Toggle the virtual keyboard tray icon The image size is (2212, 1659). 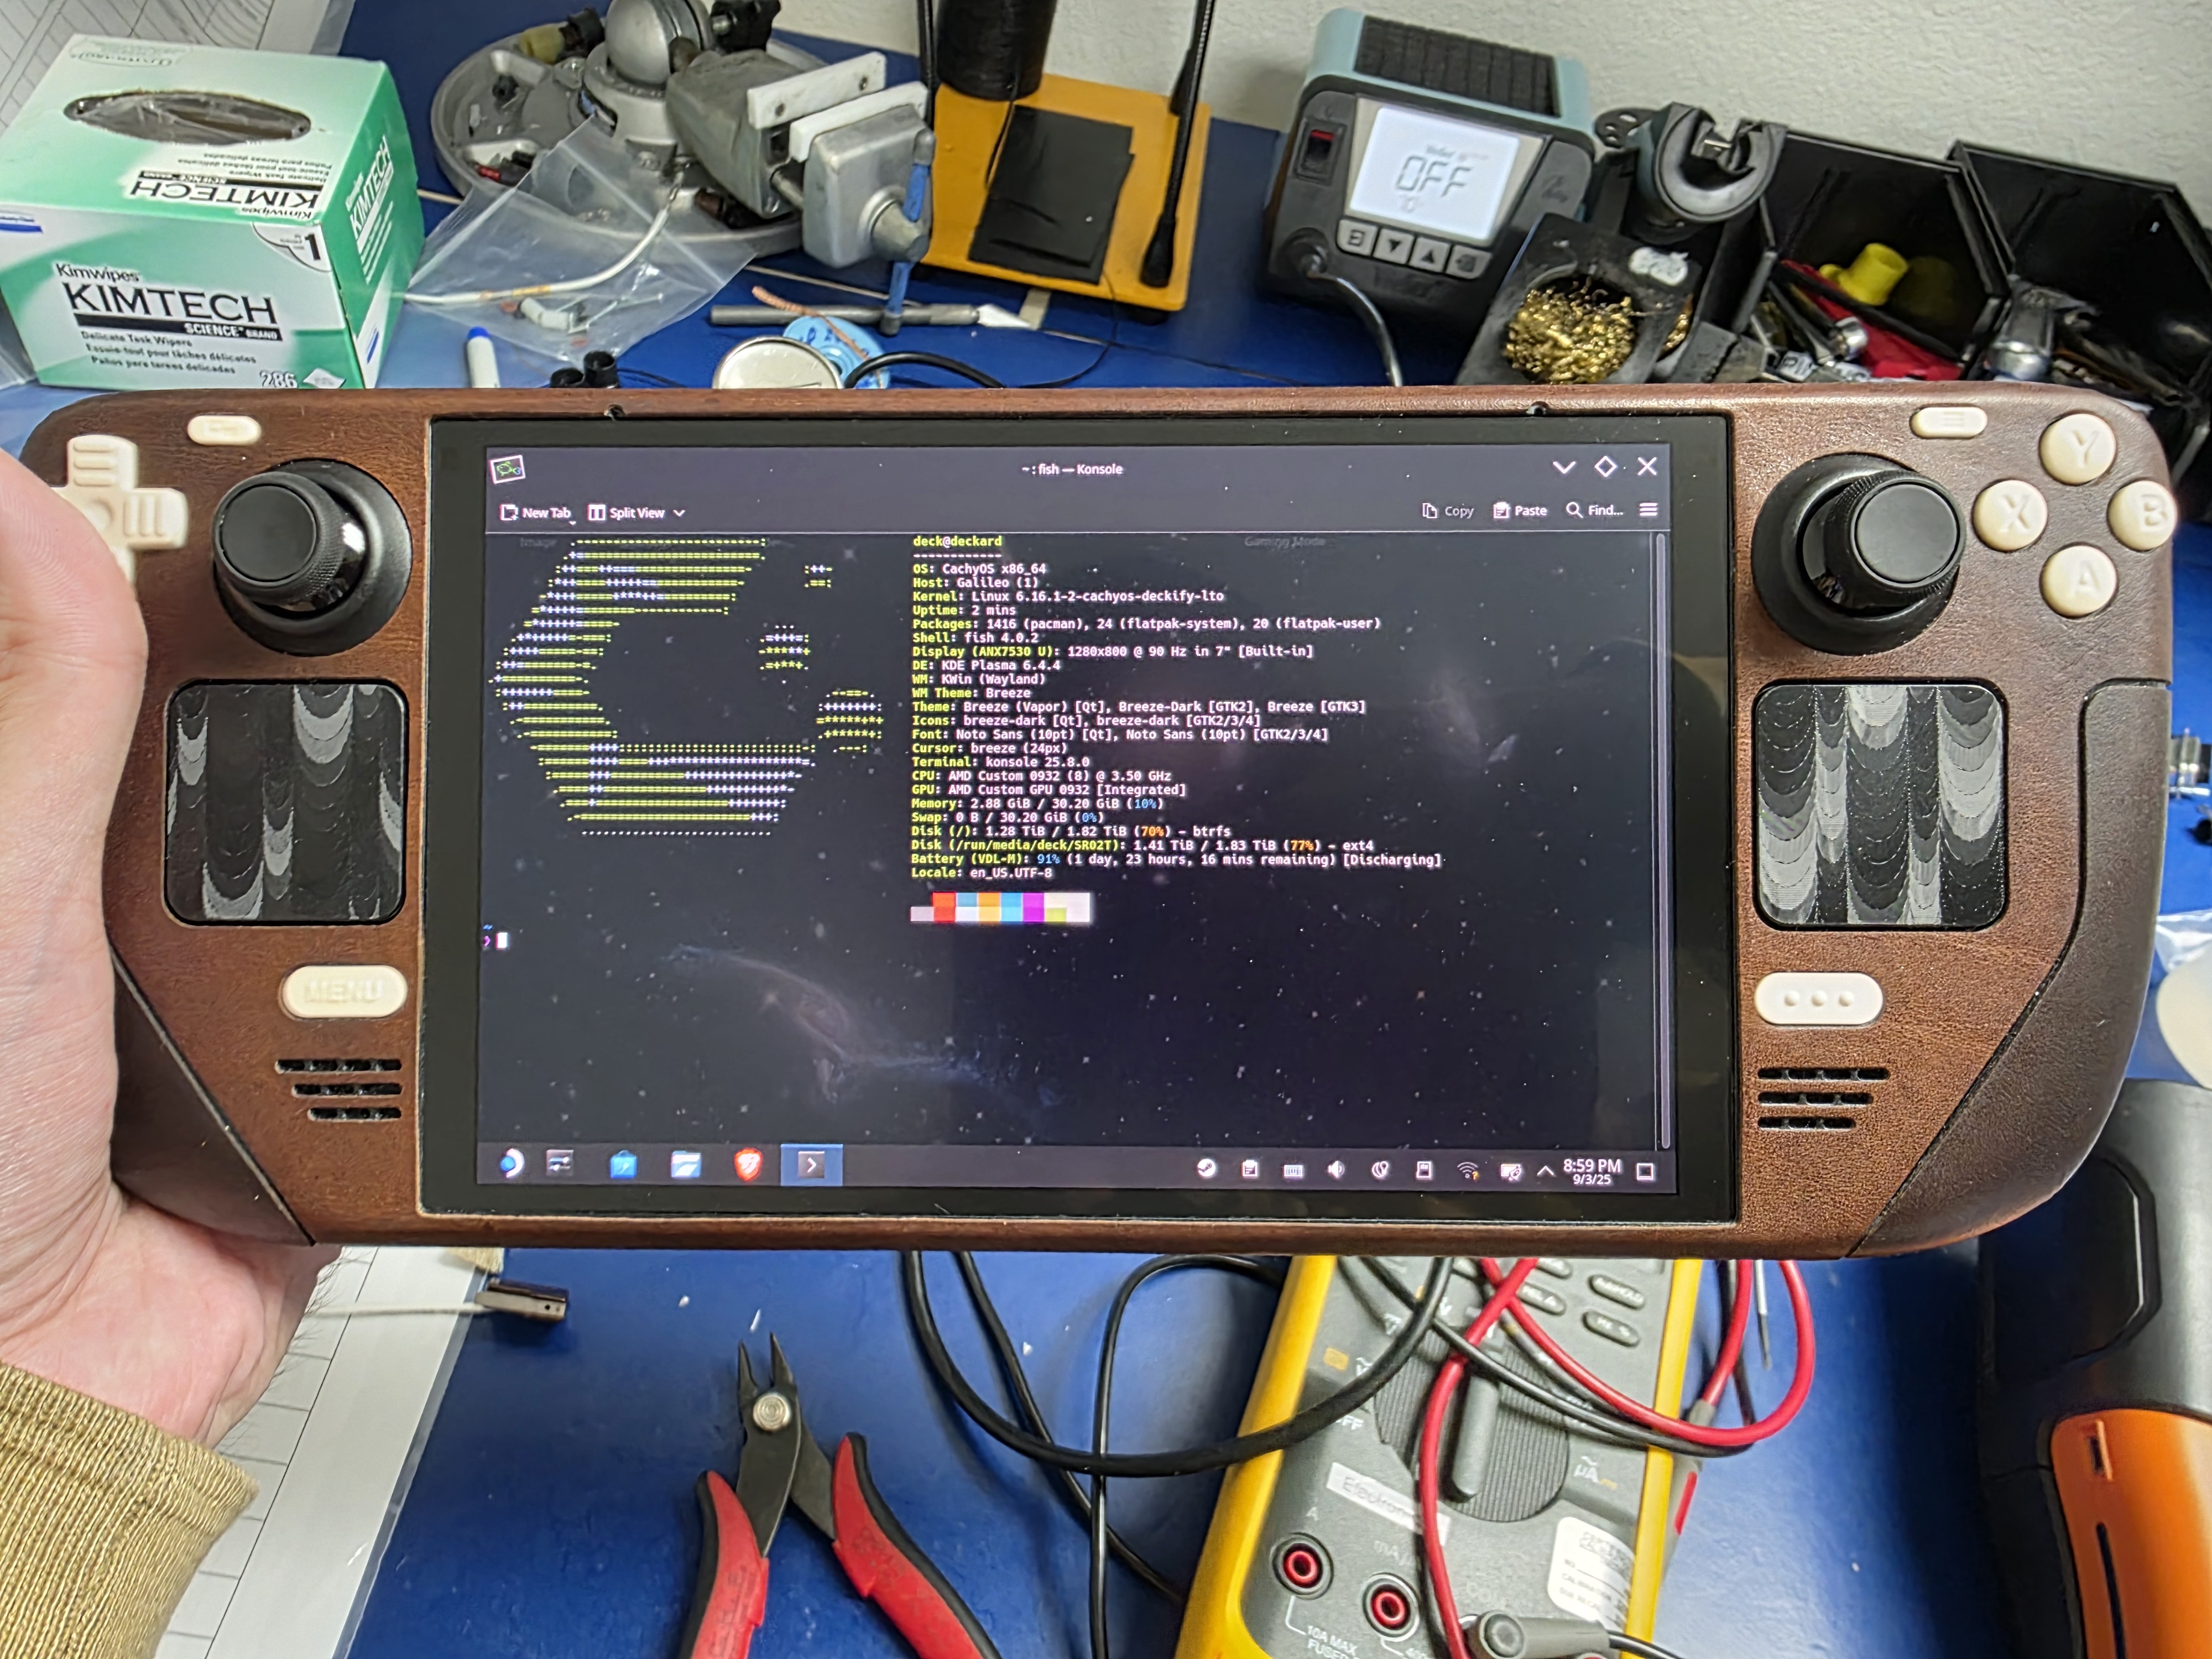point(1293,1170)
